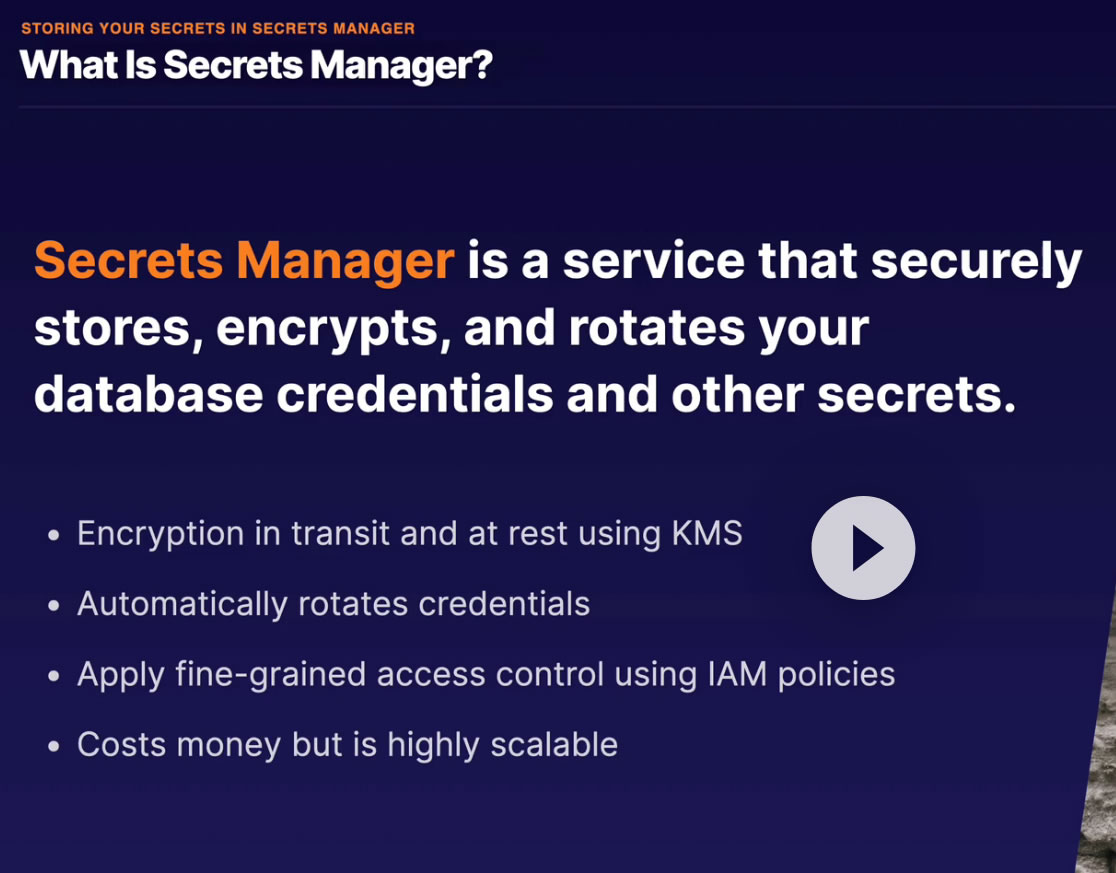This screenshot has height=873, width=1116.
Task: Click the bullet dot before "Costs money"
Action: coord(54,746)
